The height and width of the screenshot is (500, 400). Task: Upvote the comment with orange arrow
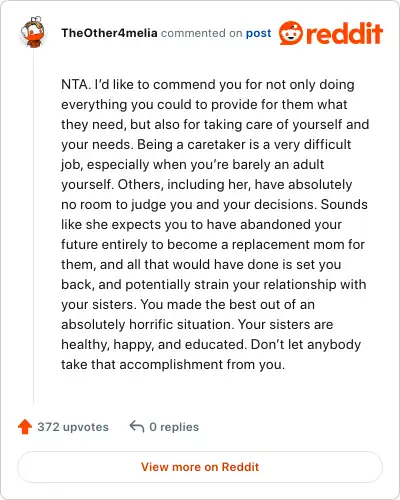pyautogui.click(x=25, y=427)
